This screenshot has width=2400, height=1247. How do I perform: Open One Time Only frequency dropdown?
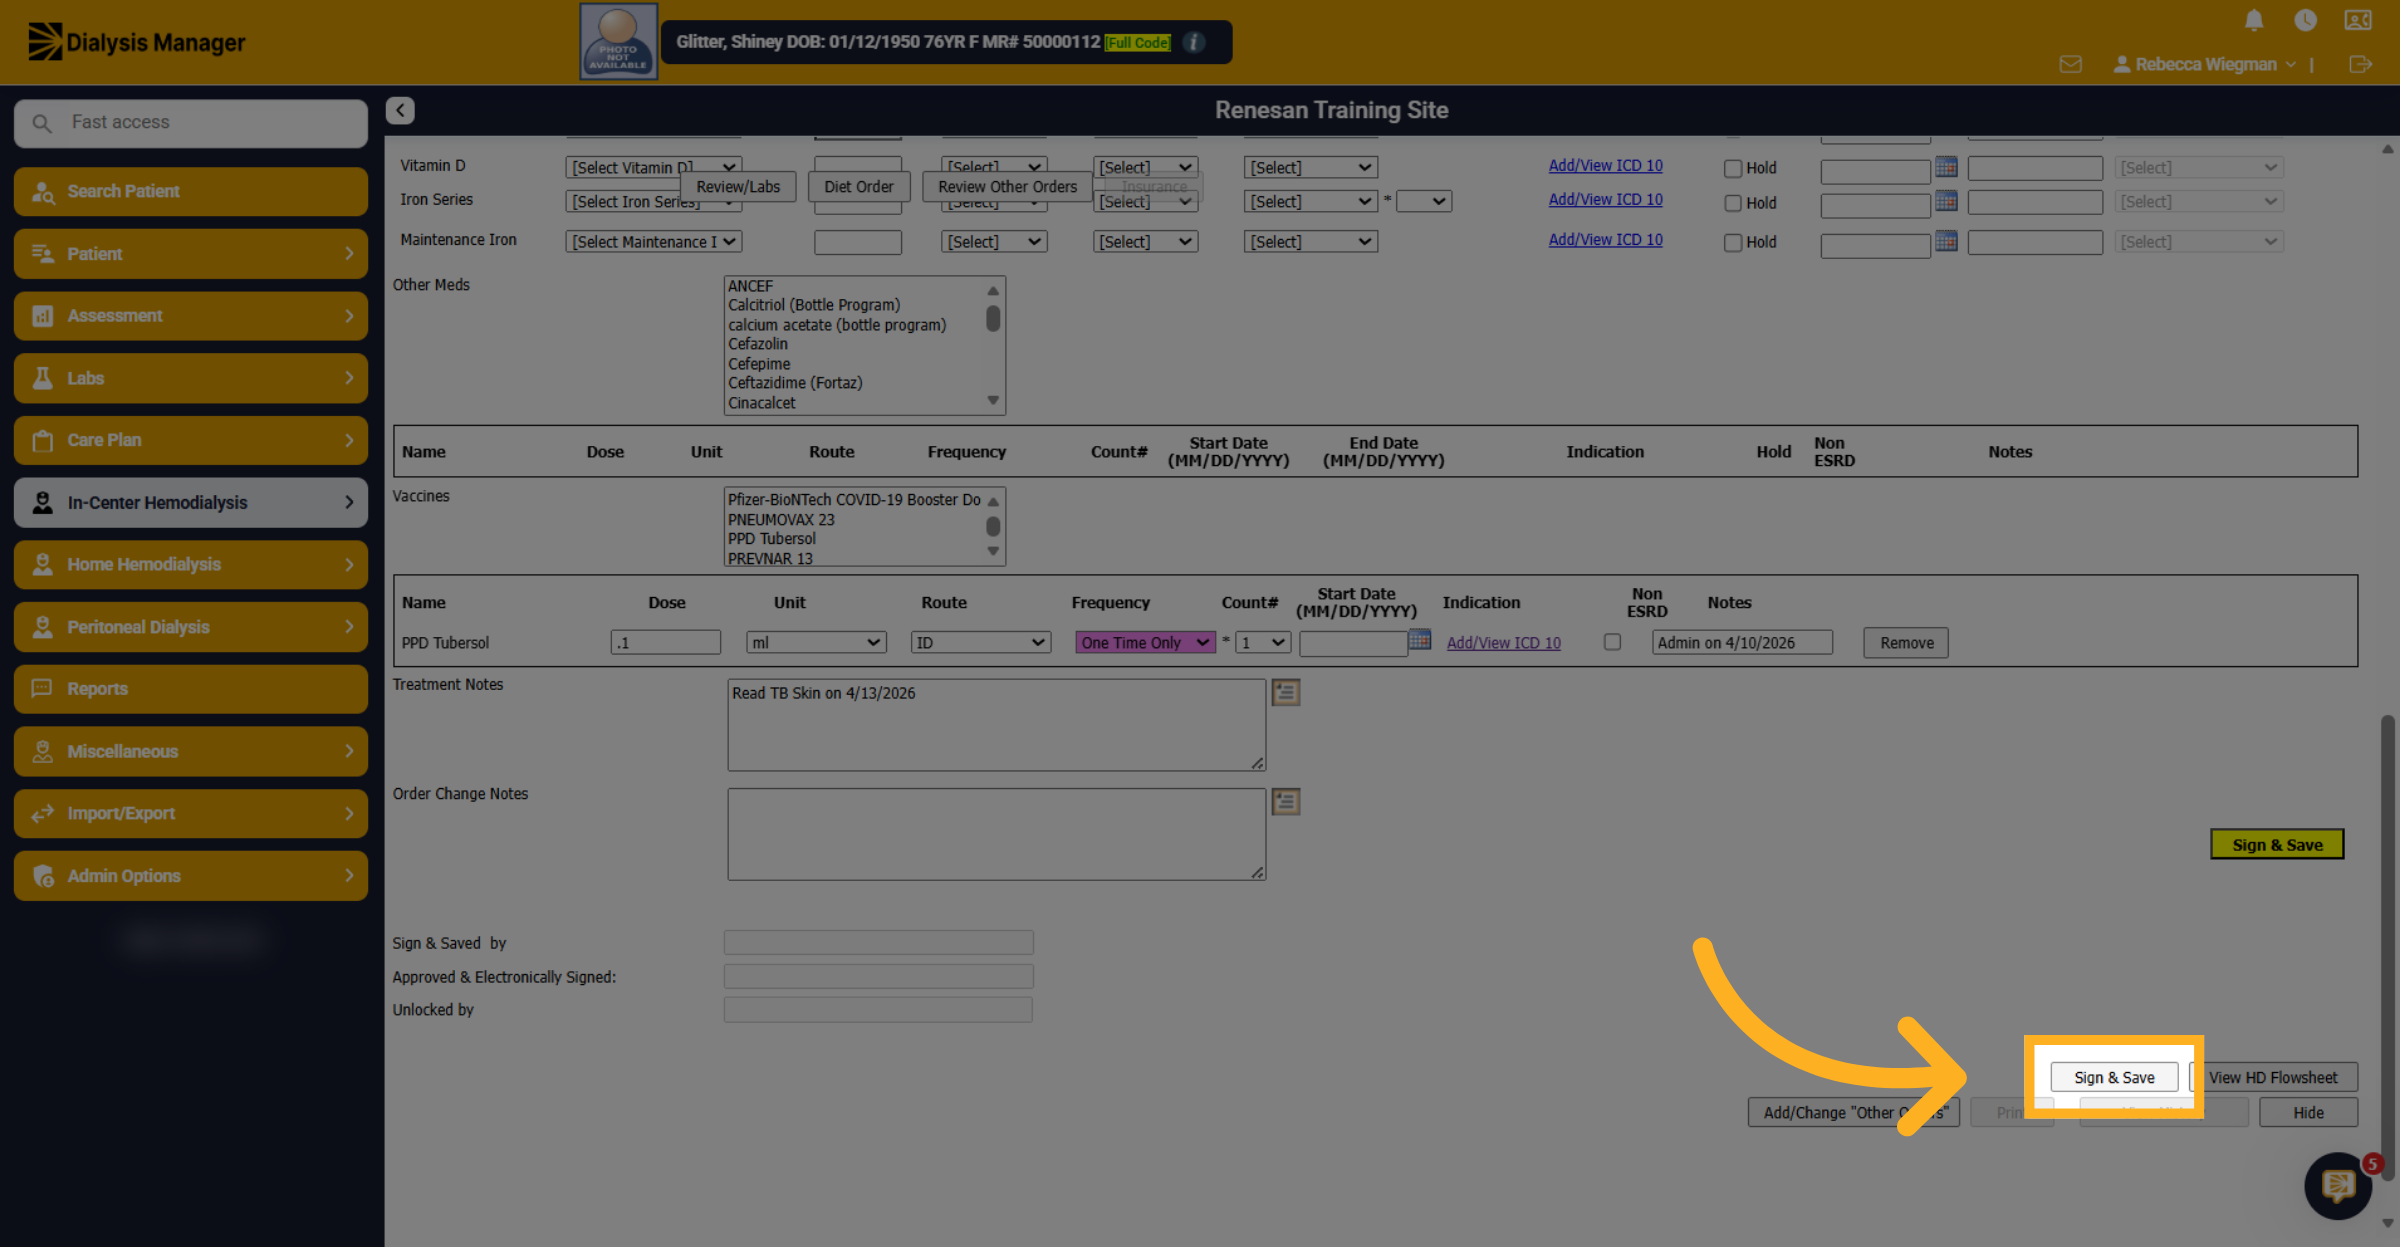[x=1146, y=642]
